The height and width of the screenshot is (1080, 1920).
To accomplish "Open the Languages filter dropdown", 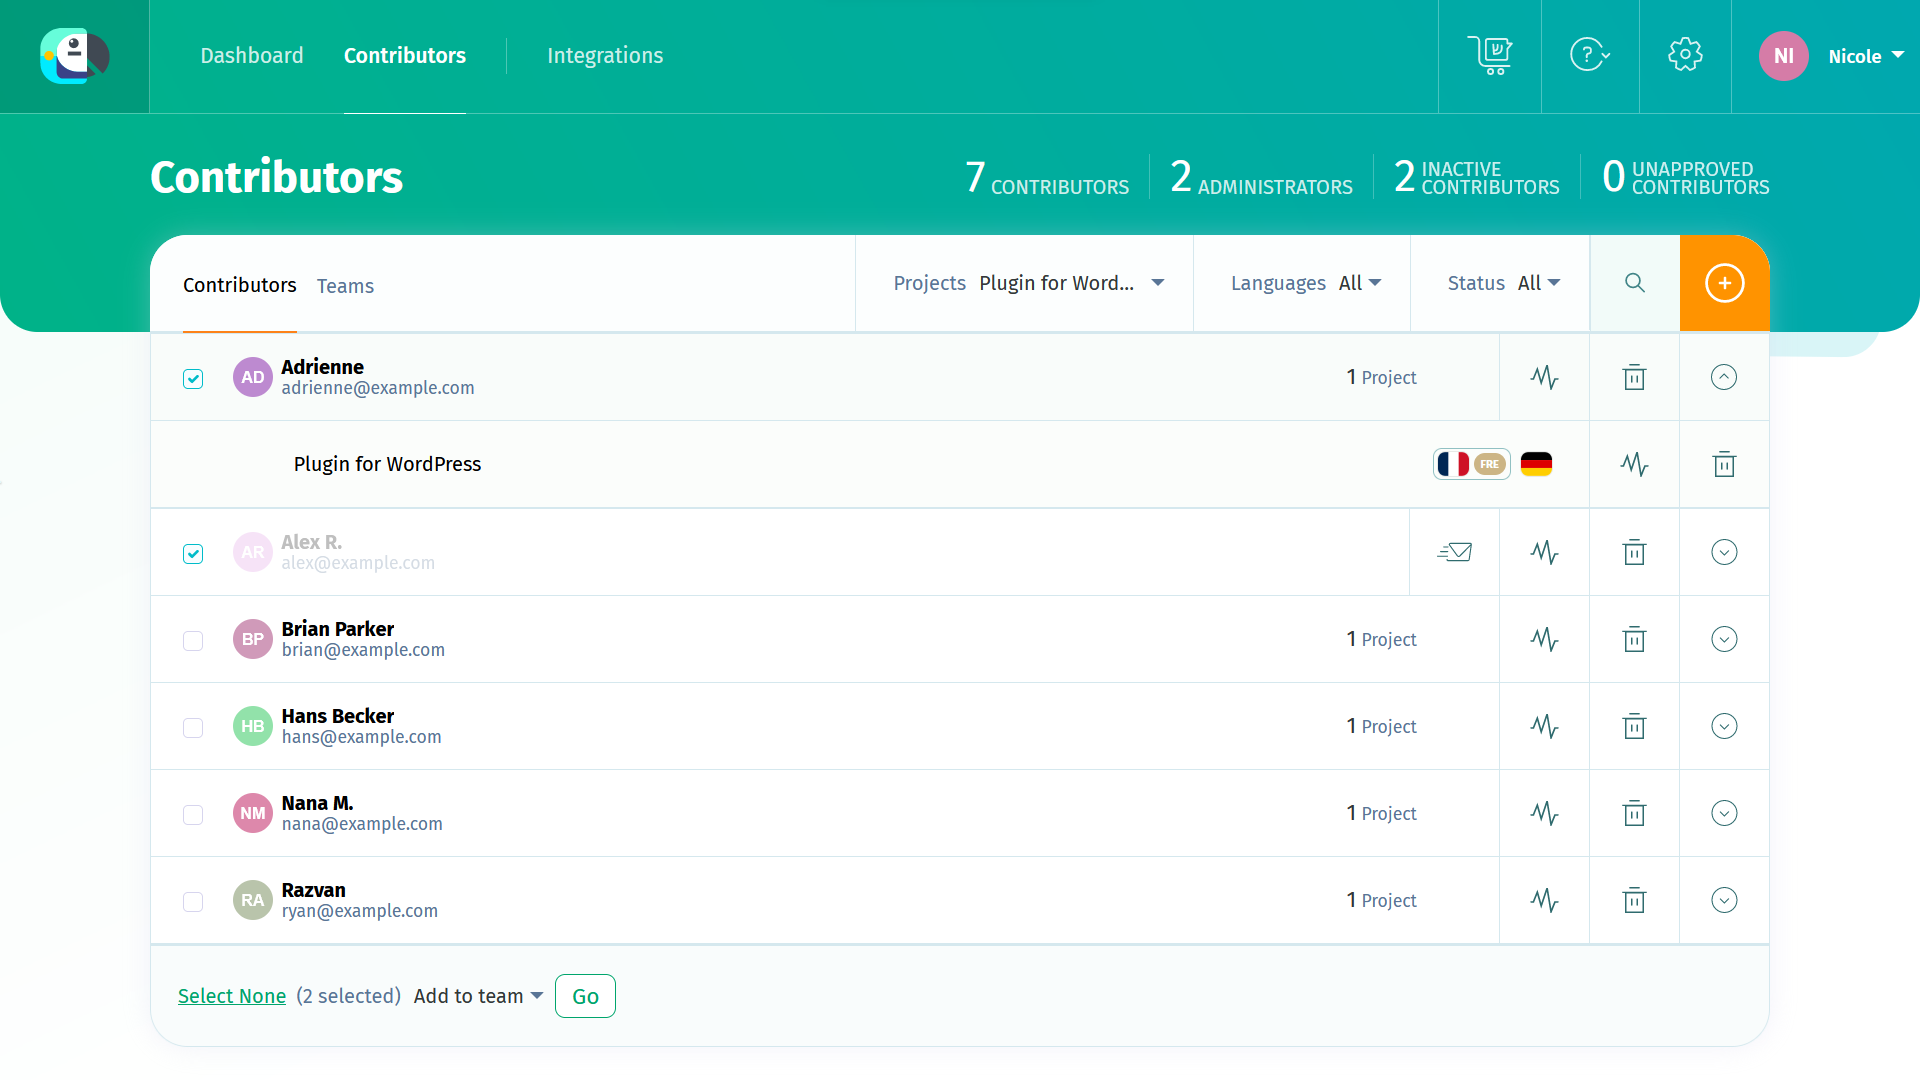I will pyautogui.click(x=1306, y=283).
